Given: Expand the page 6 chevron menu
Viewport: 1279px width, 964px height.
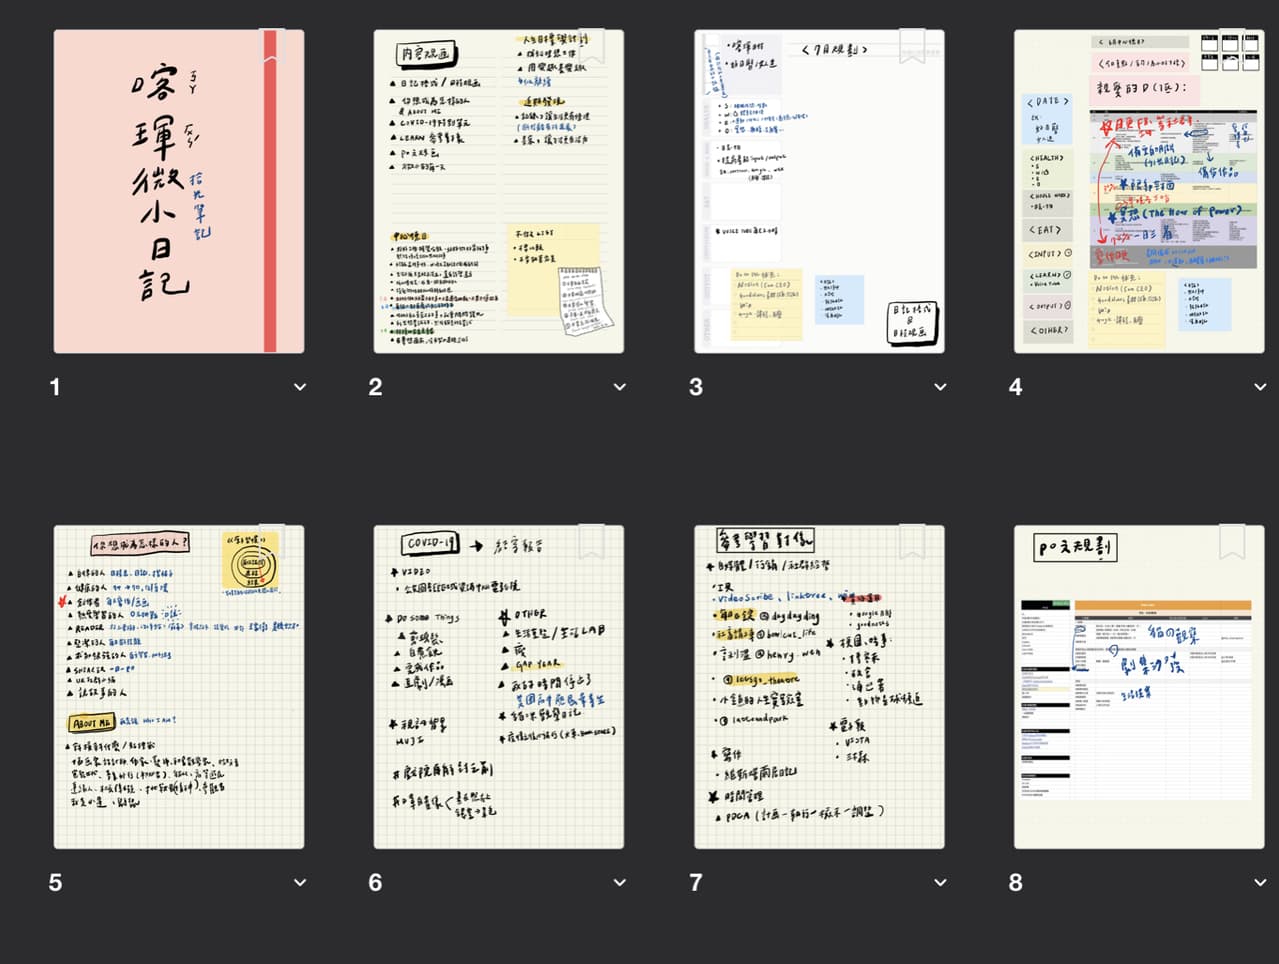Looking at the screenshot, I should coord(620,882).
